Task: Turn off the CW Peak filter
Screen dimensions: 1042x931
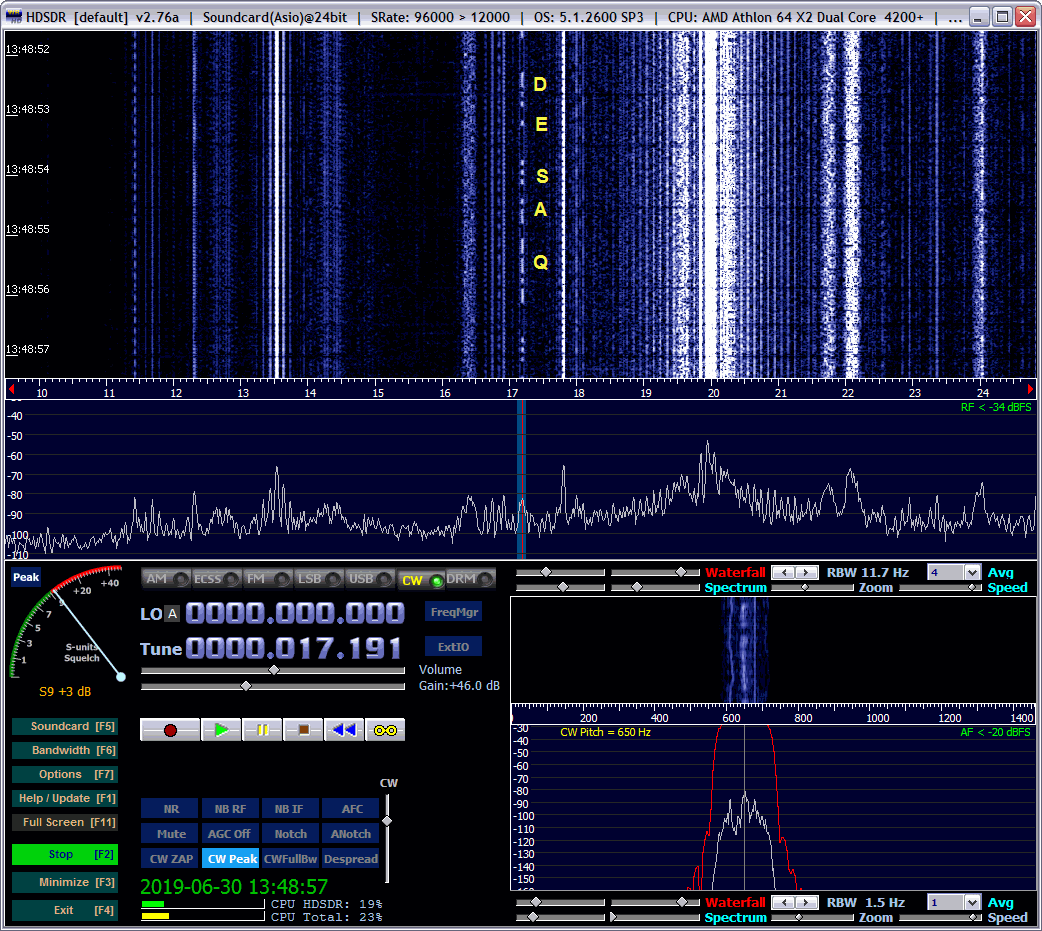Action: pyautogui.click(x=232, y=859)
